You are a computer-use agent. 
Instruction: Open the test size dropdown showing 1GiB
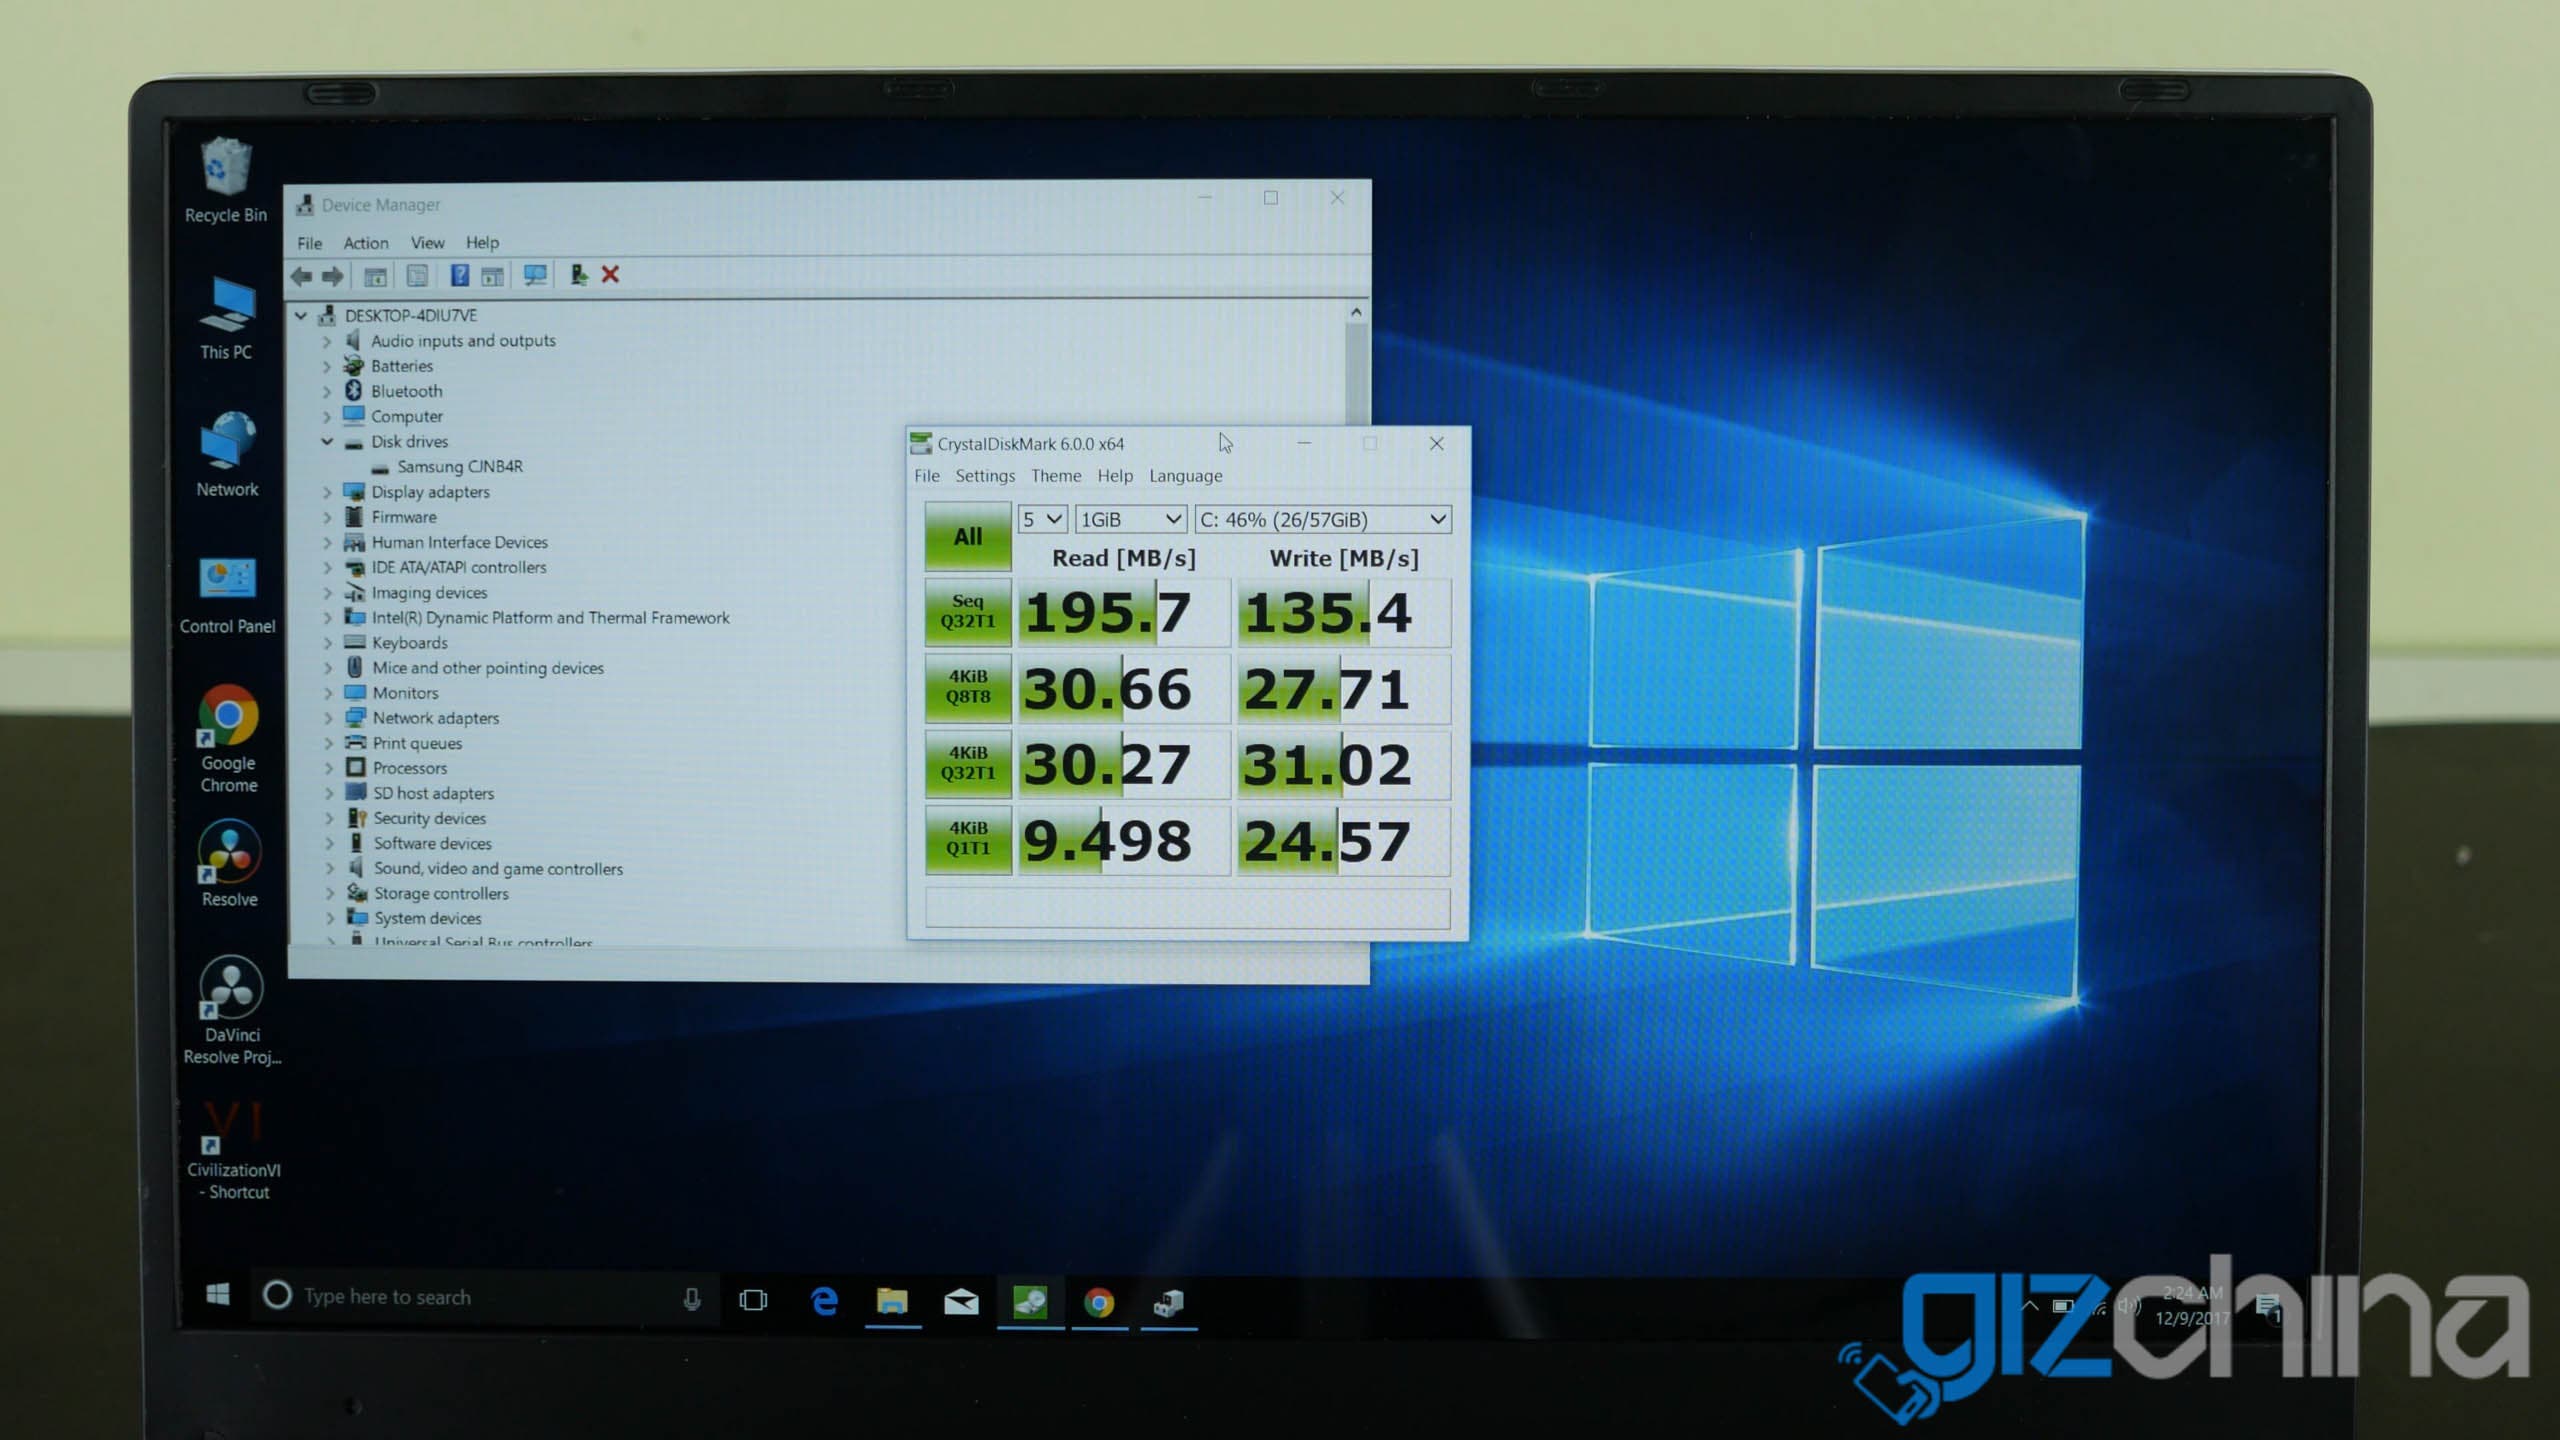(1130, 519)
